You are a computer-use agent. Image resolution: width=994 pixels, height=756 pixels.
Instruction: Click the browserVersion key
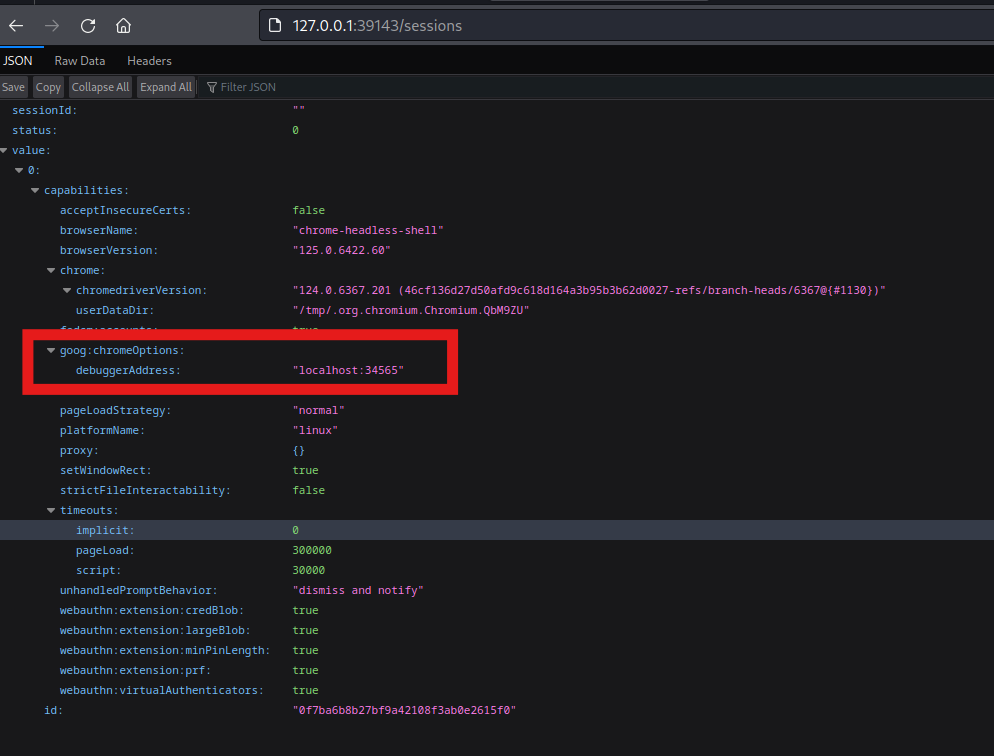(x=109, y=250)
